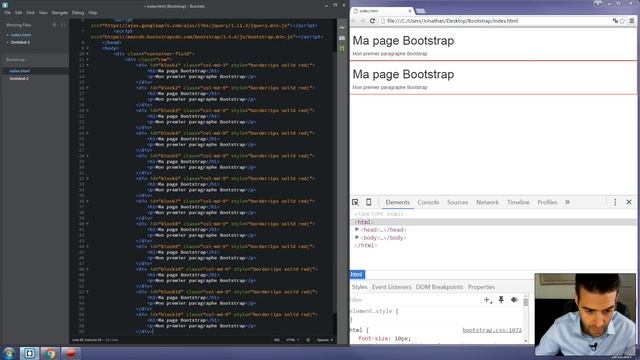
Task: Open Untitled-2 in Bootstrap project tree
Action: point(19,78)
